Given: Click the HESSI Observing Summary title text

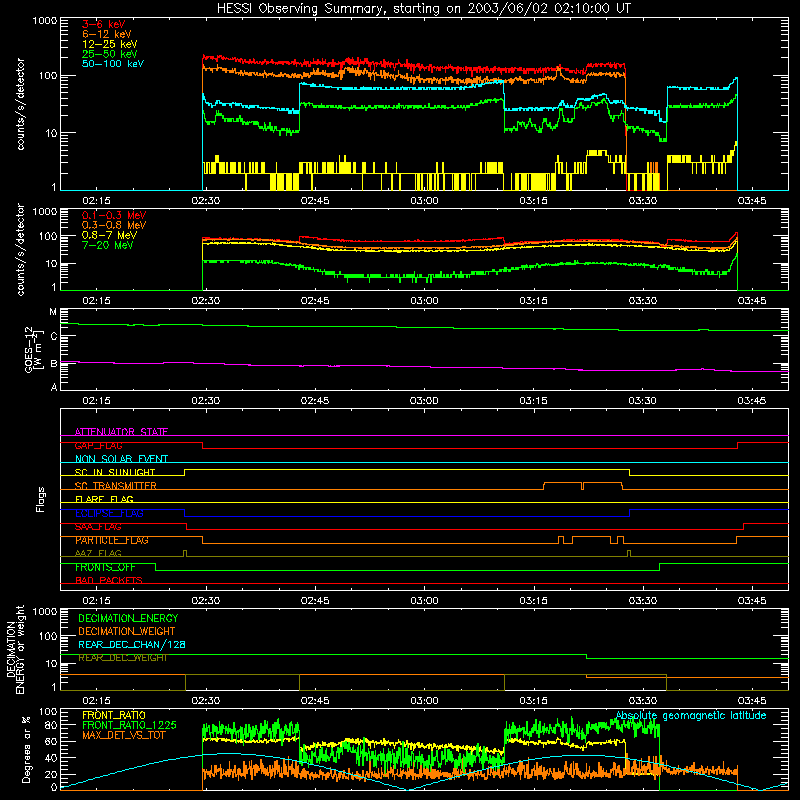Looking at the screenshot, I should (423, 9).
